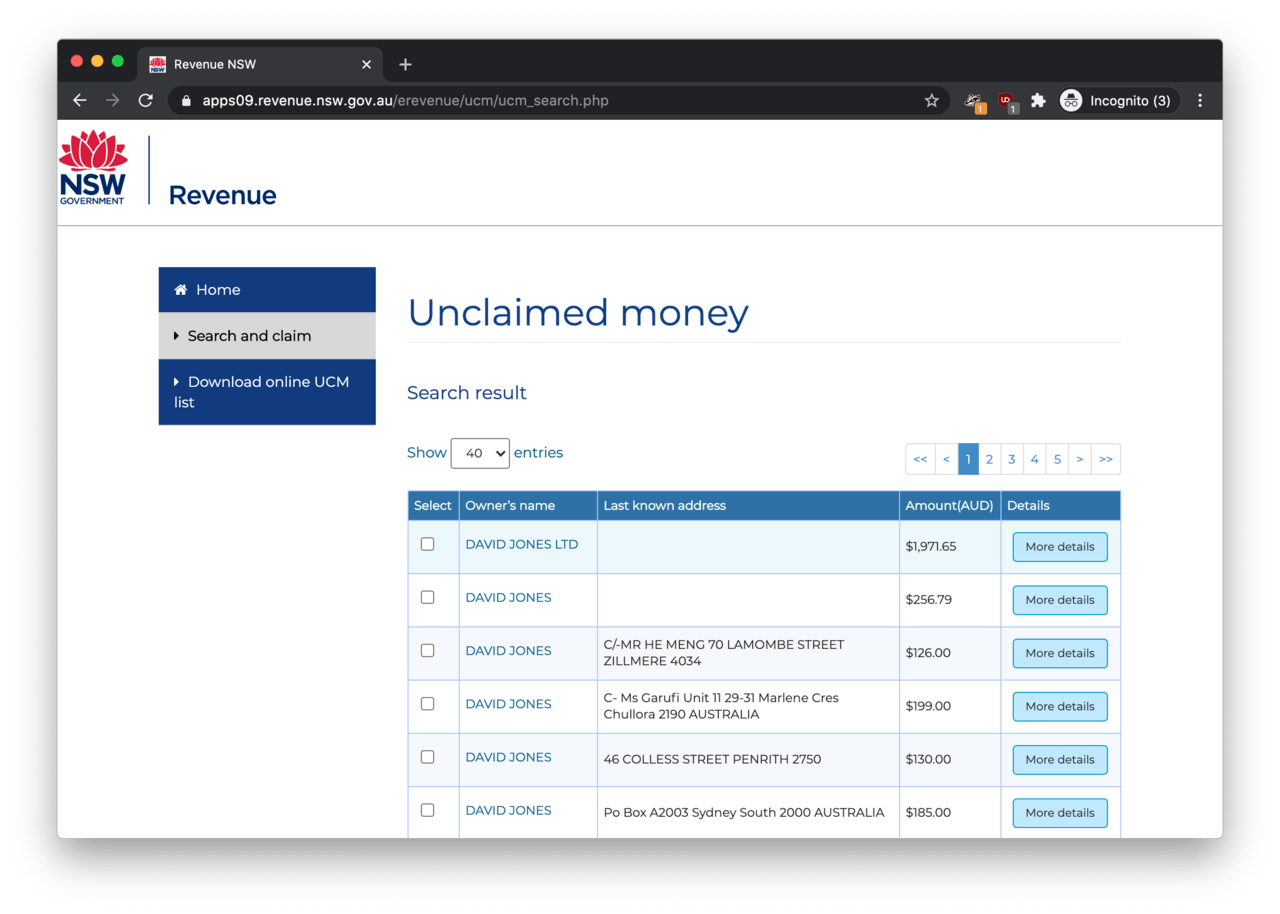Close the Revenue NSW tab
1280x914 pixels.
366,64
